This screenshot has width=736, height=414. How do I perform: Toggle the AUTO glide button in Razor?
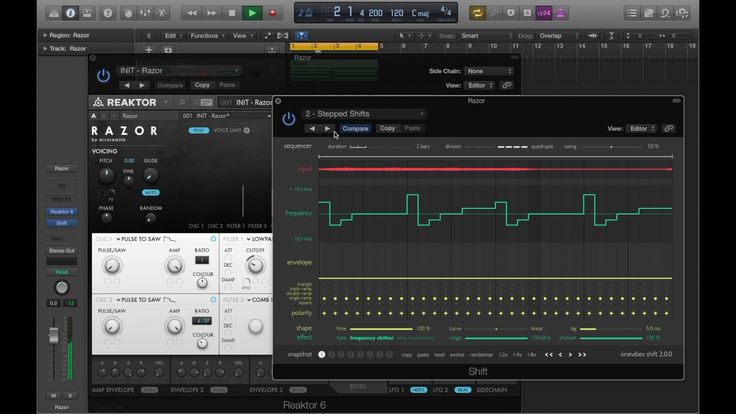coord(151,192)
